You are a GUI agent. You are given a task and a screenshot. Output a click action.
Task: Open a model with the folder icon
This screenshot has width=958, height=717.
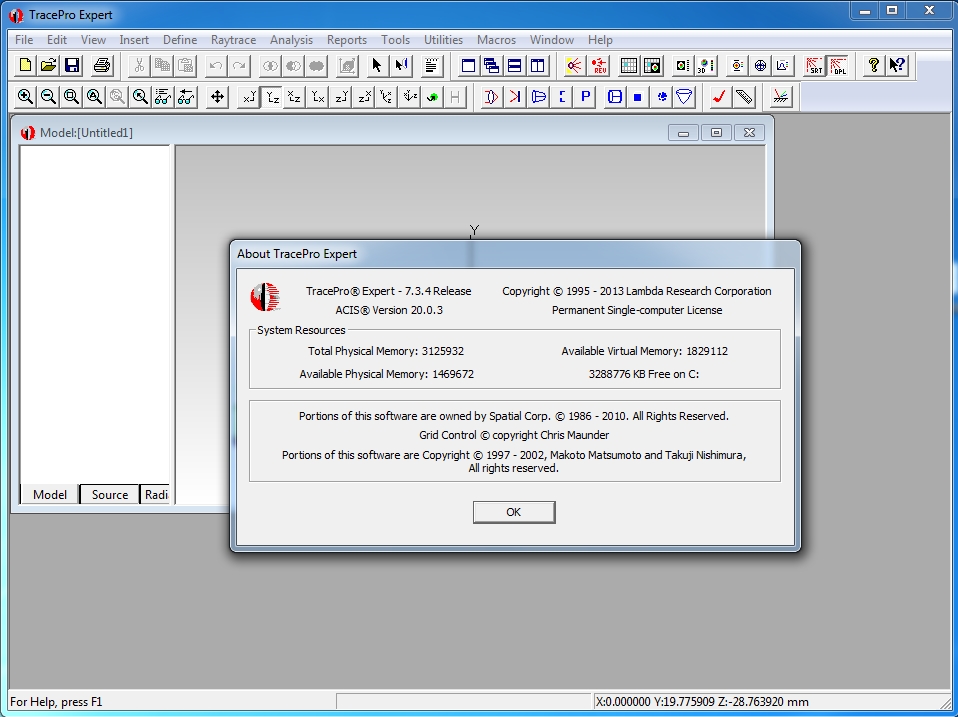[49, 65]
